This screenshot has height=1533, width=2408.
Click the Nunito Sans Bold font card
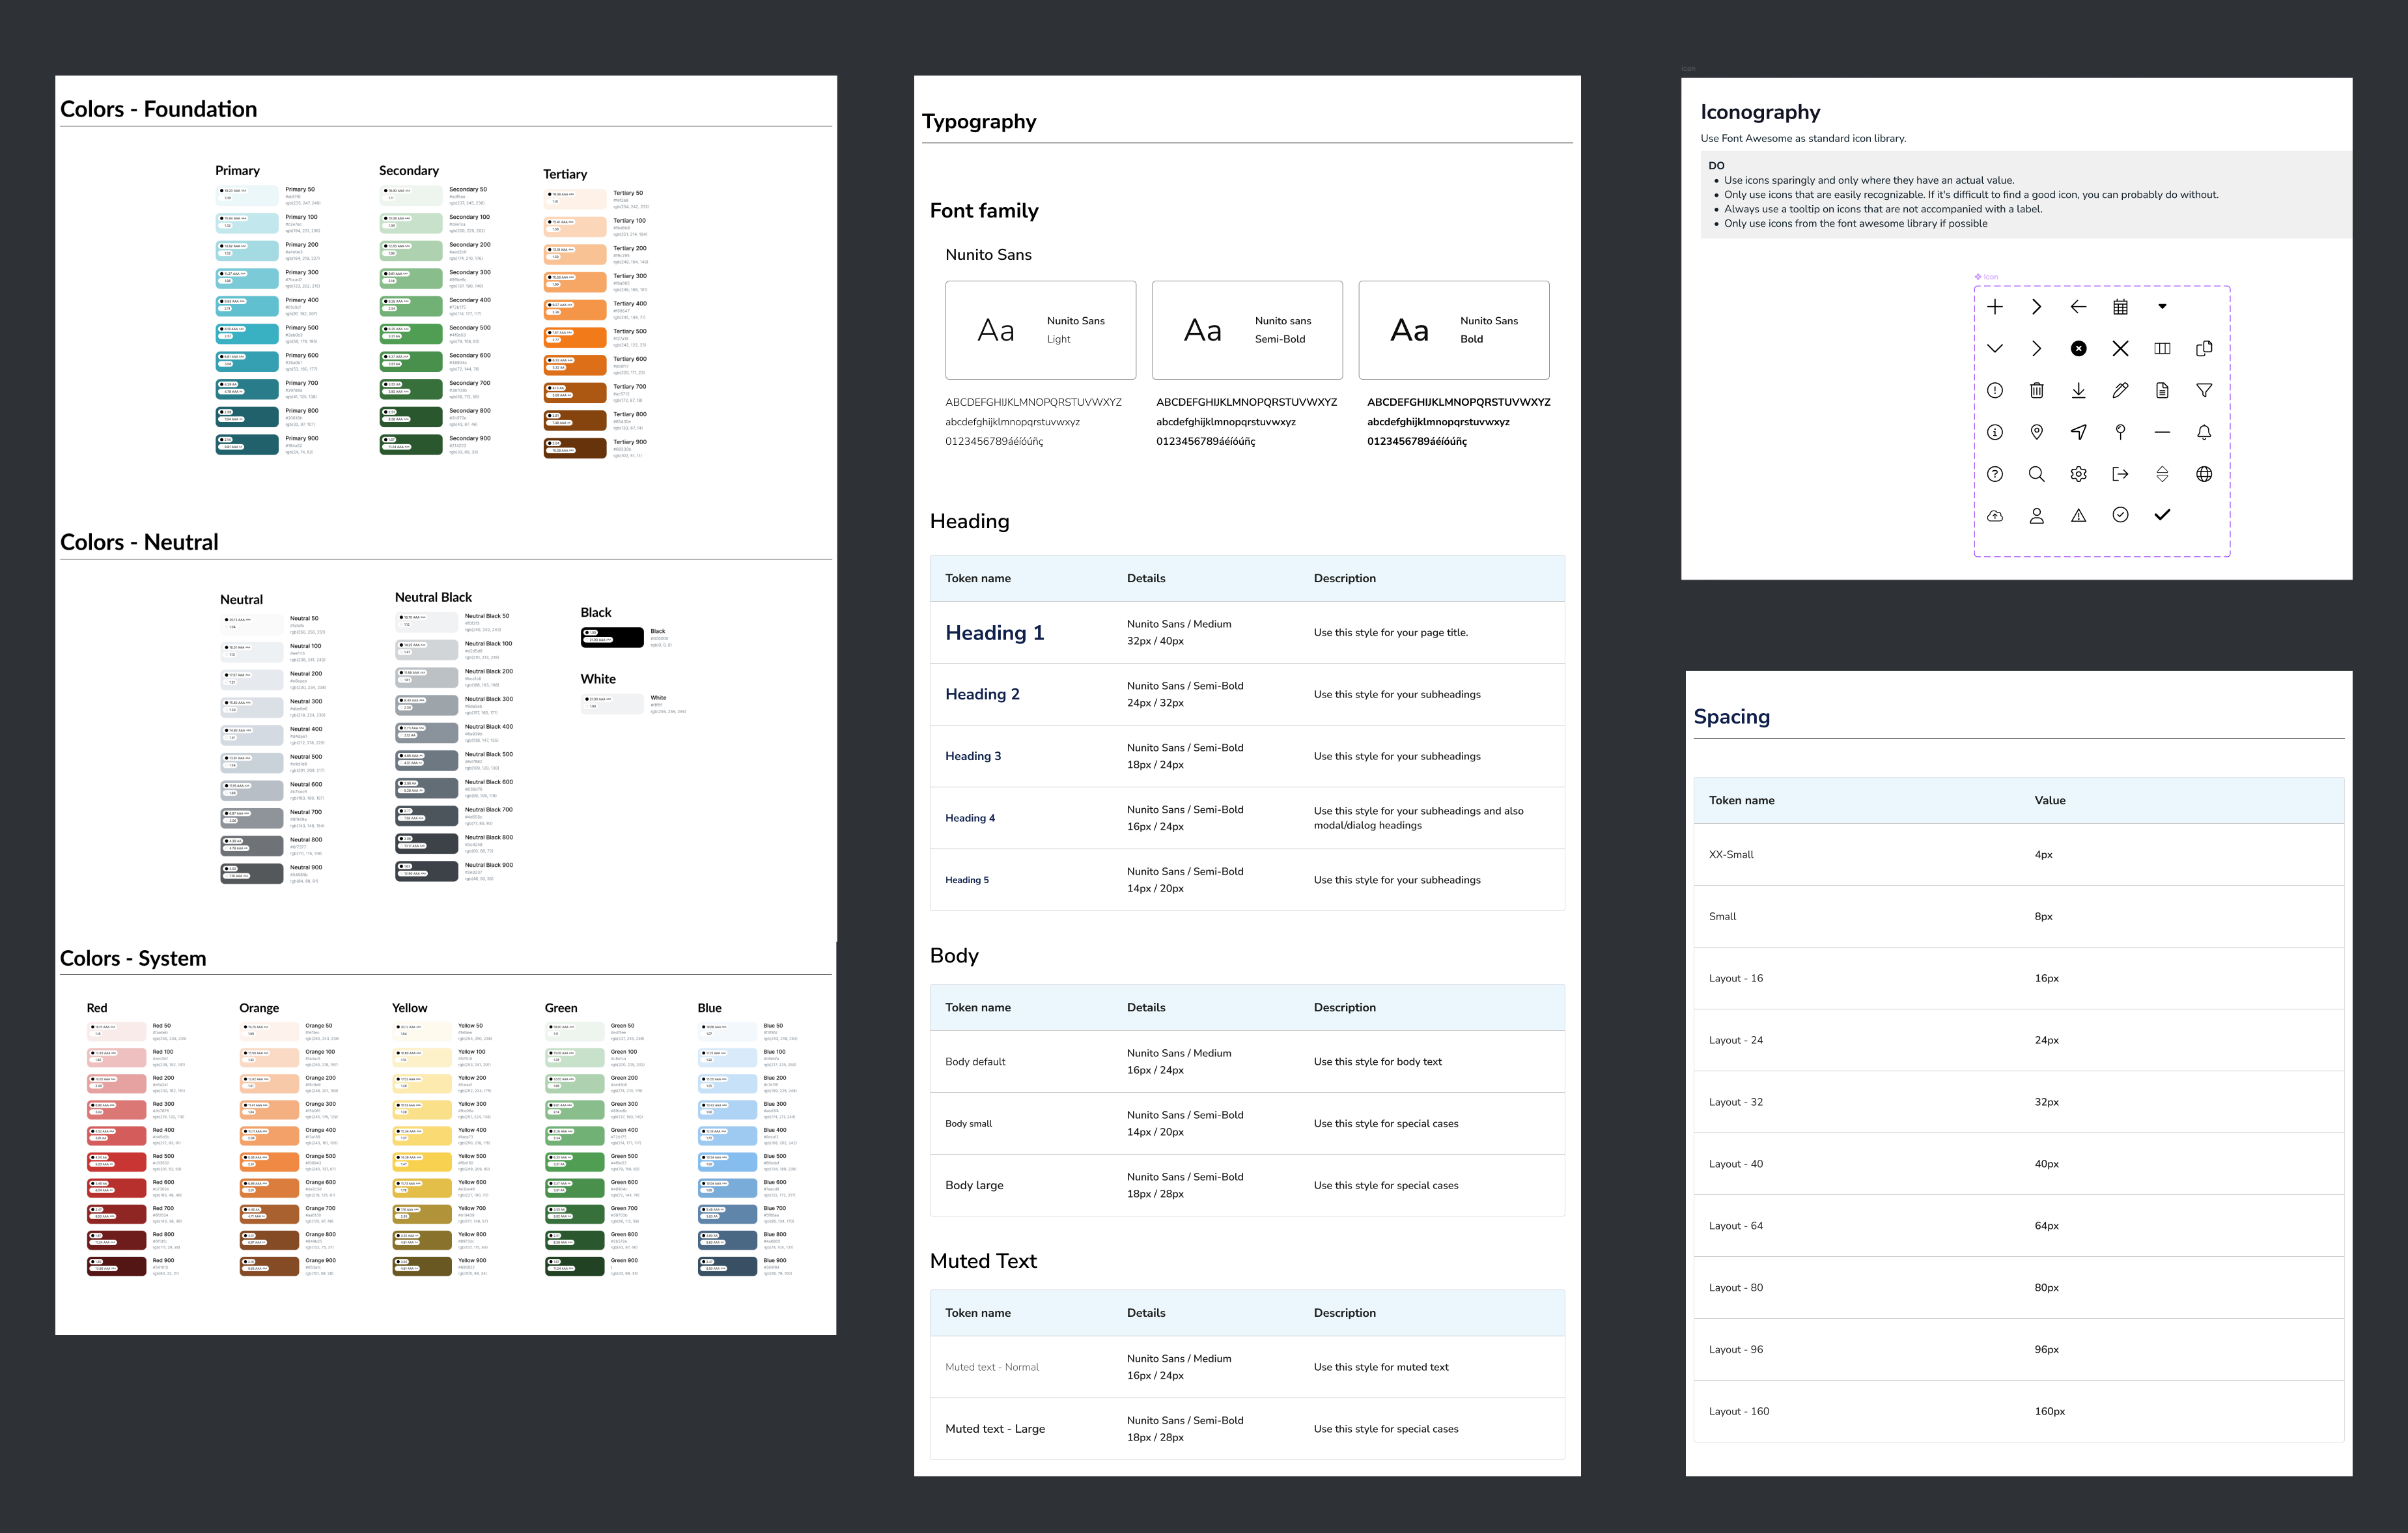[x=1453, y=330]
